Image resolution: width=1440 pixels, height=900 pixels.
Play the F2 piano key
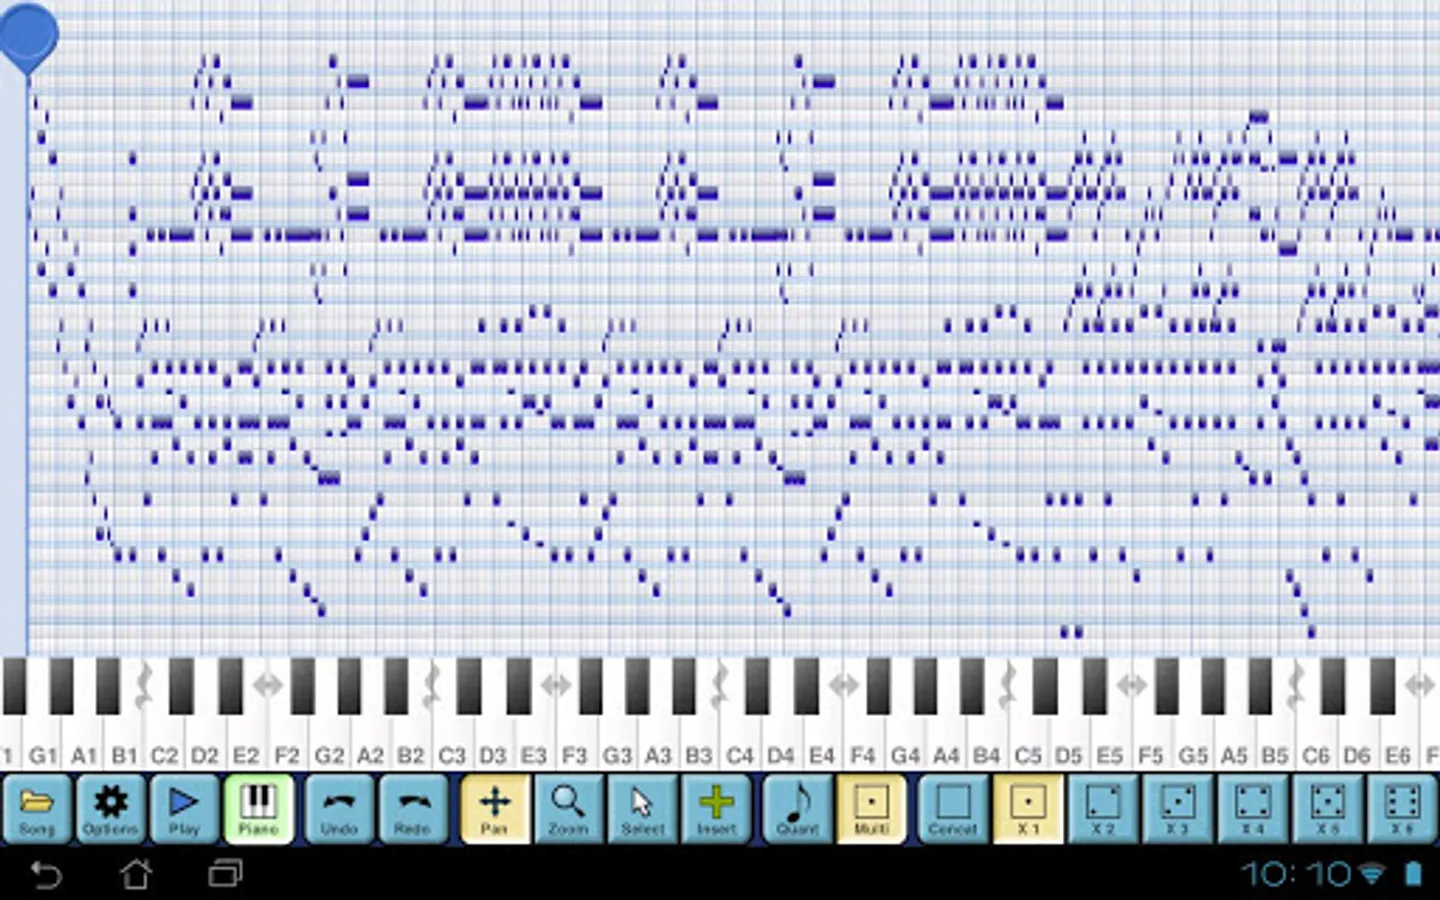tap(288, 740)
